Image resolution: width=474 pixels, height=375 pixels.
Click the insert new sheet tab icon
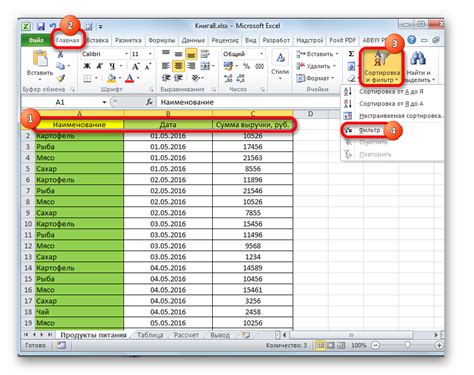[246, 334]
